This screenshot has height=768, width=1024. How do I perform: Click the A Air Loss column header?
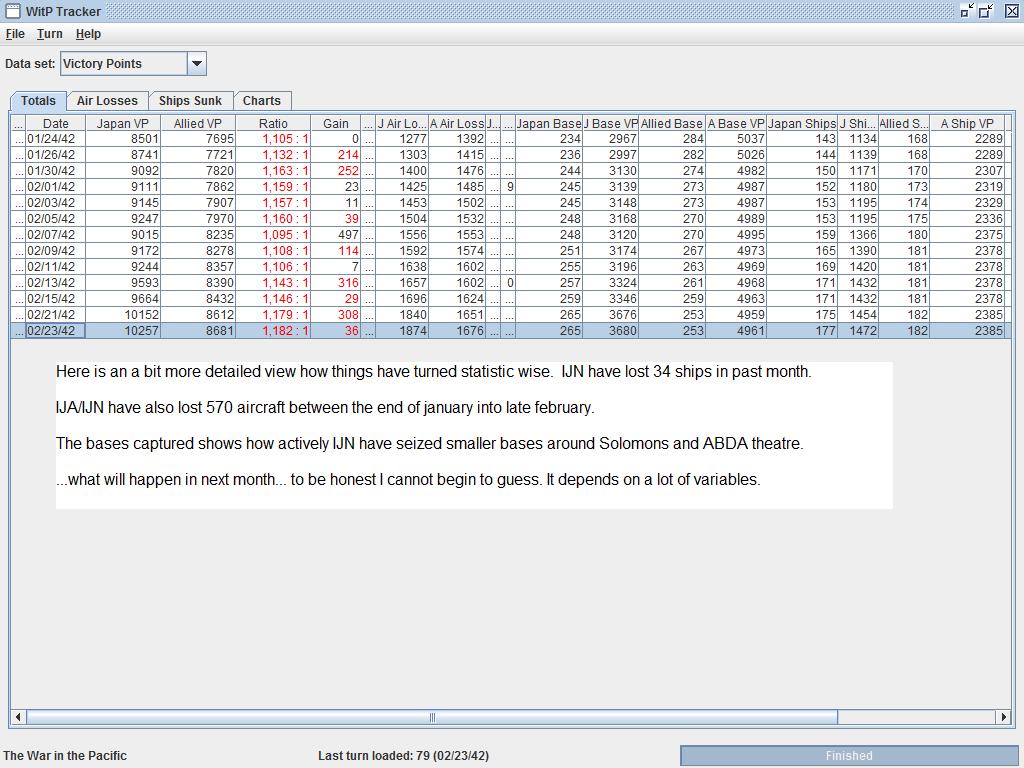point(456,123)
